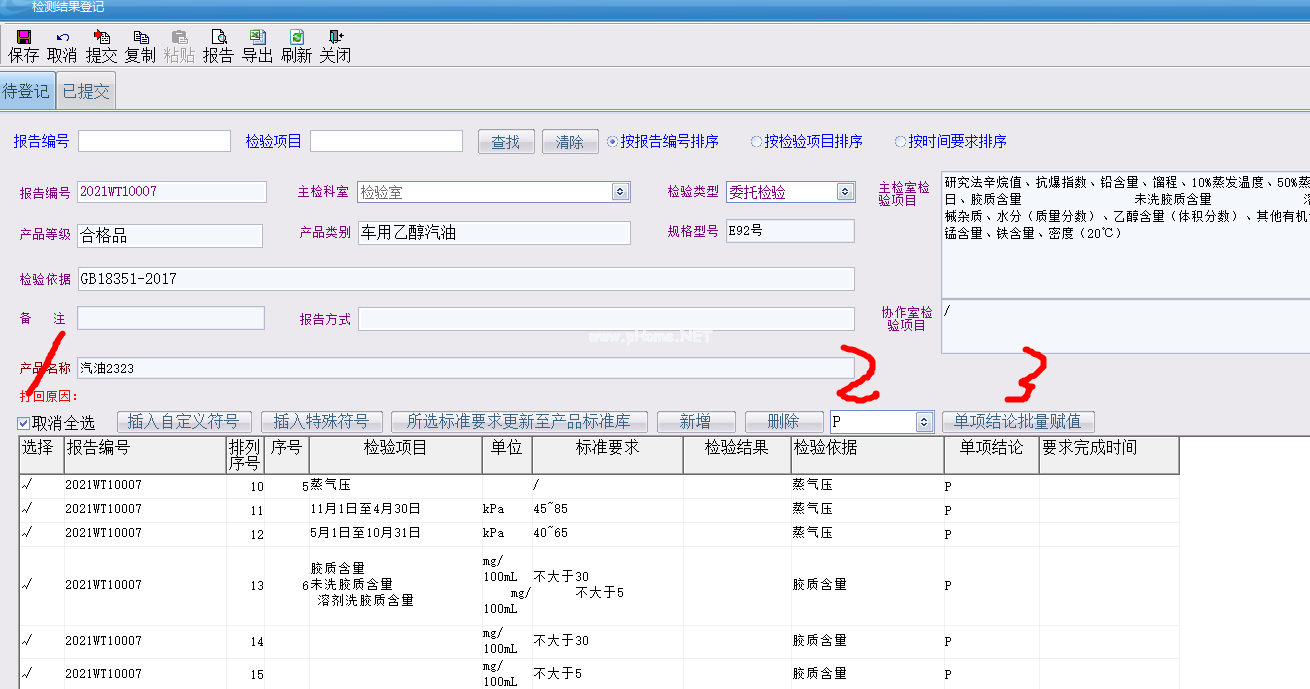Switch to the 已提交 tab
Image resolution: width=1310 pixels, height=689 pixels.
pyautogui.click(x=85, y=89)
